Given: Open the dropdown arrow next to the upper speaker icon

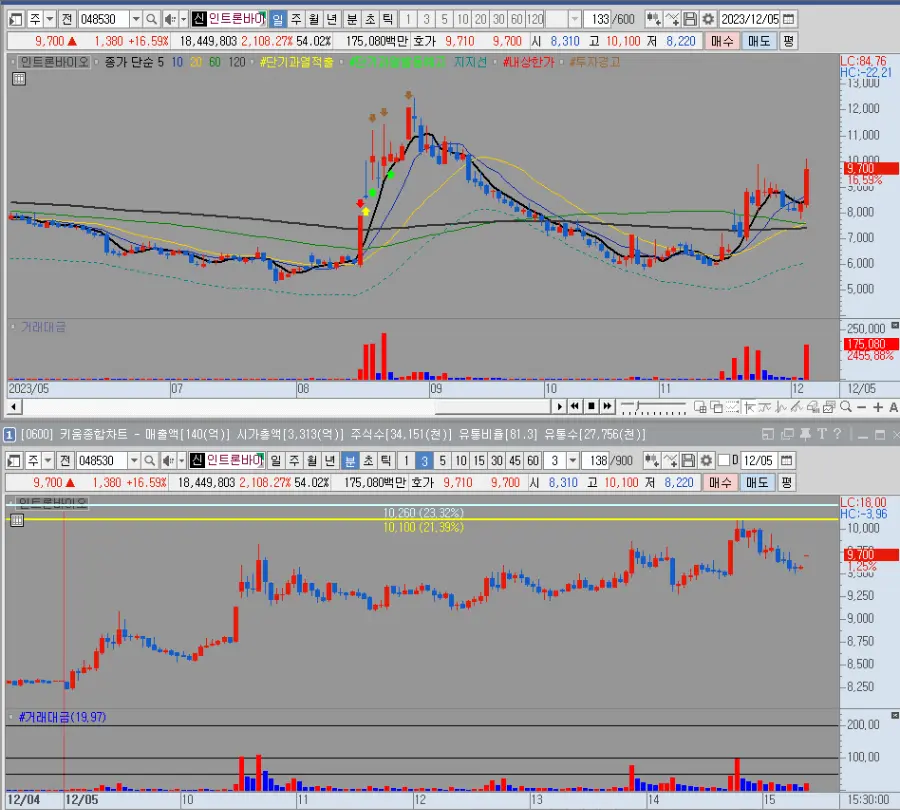Looking at the screenshot, I should pos(184,20).
